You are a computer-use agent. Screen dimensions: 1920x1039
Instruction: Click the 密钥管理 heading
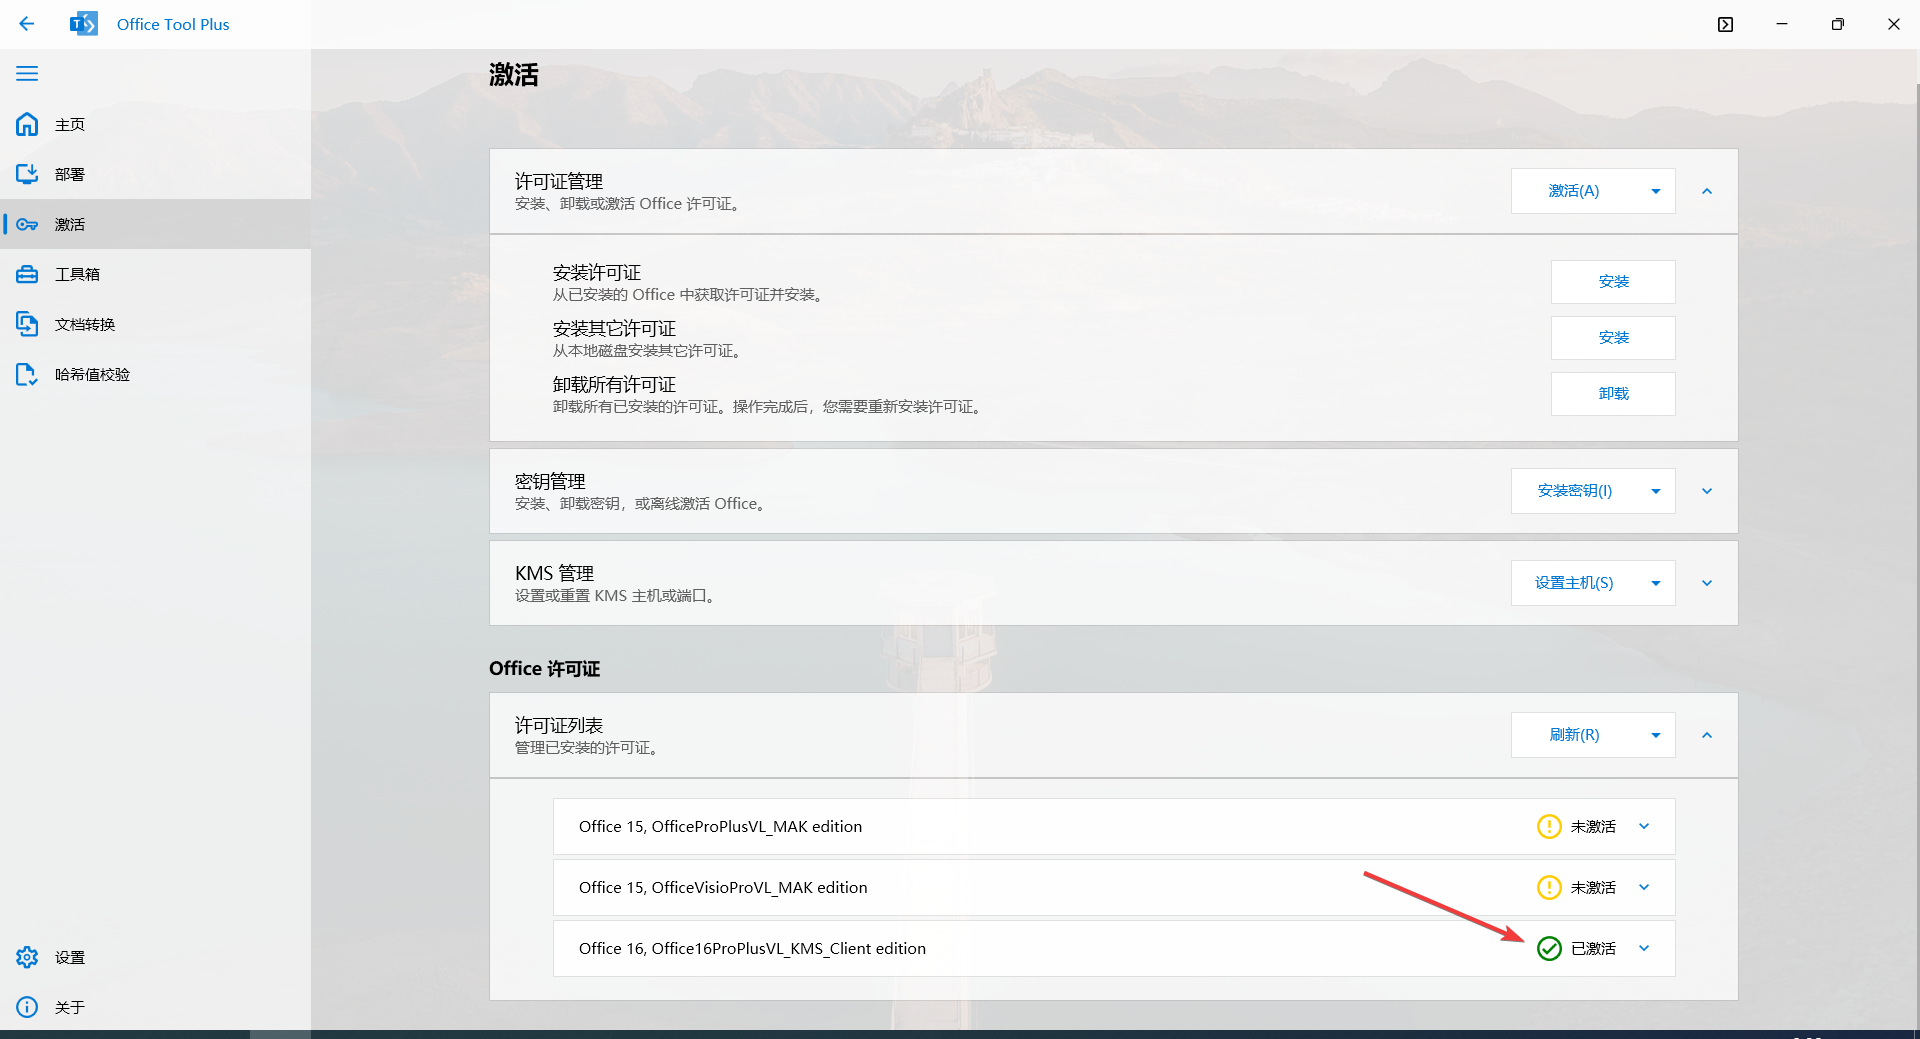tap(550, 481)
